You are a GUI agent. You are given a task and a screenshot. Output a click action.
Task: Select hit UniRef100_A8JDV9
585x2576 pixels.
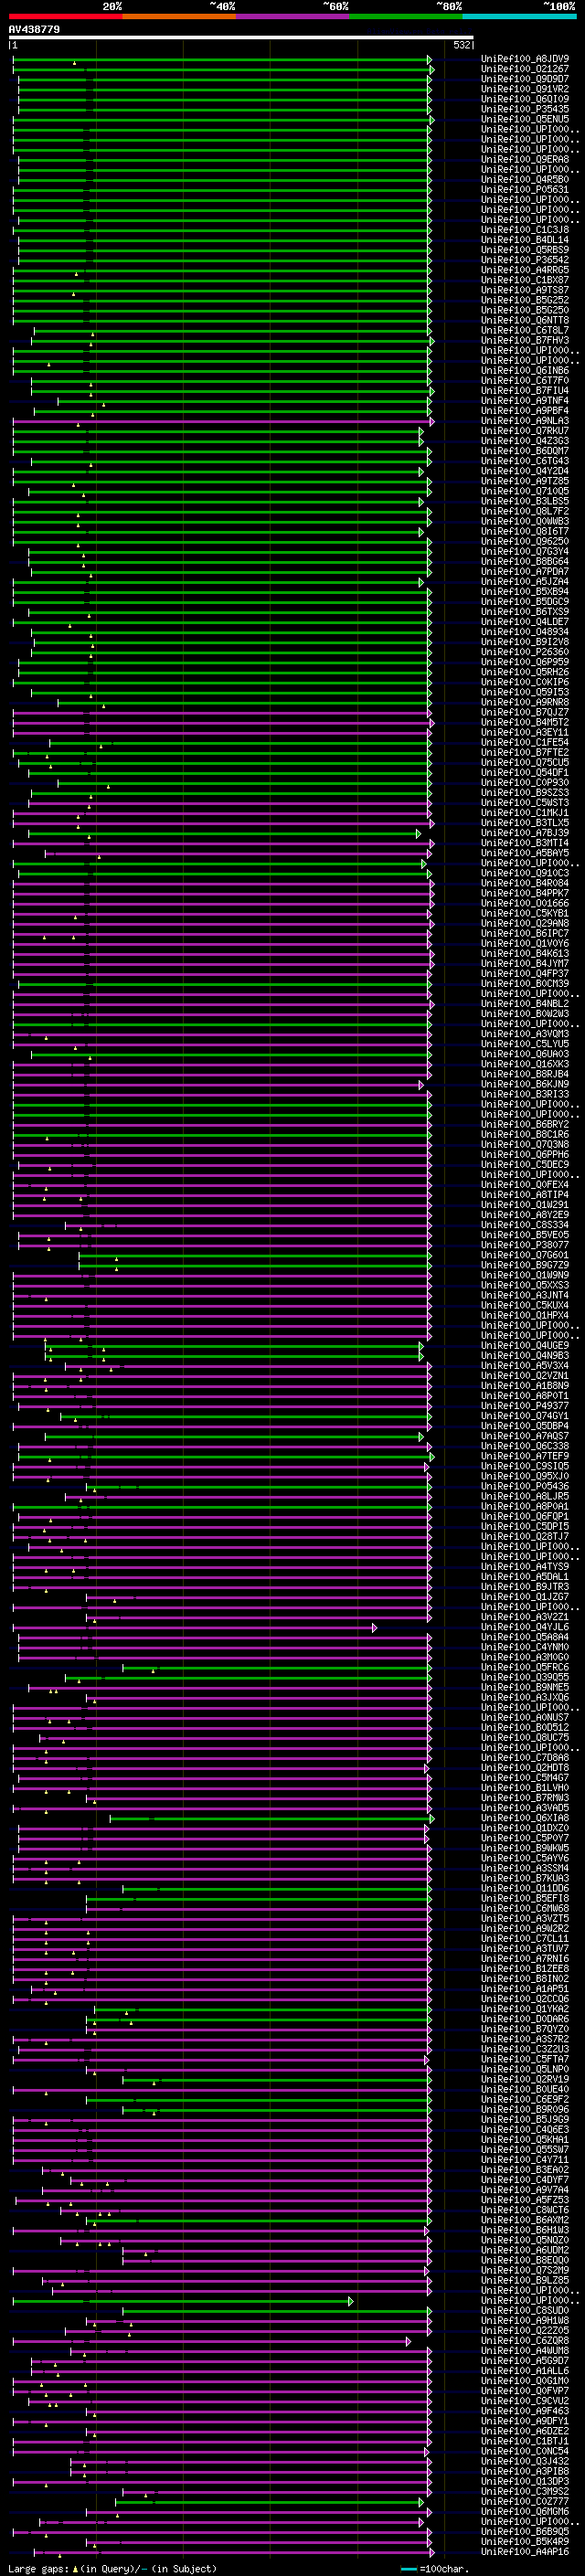525,59
